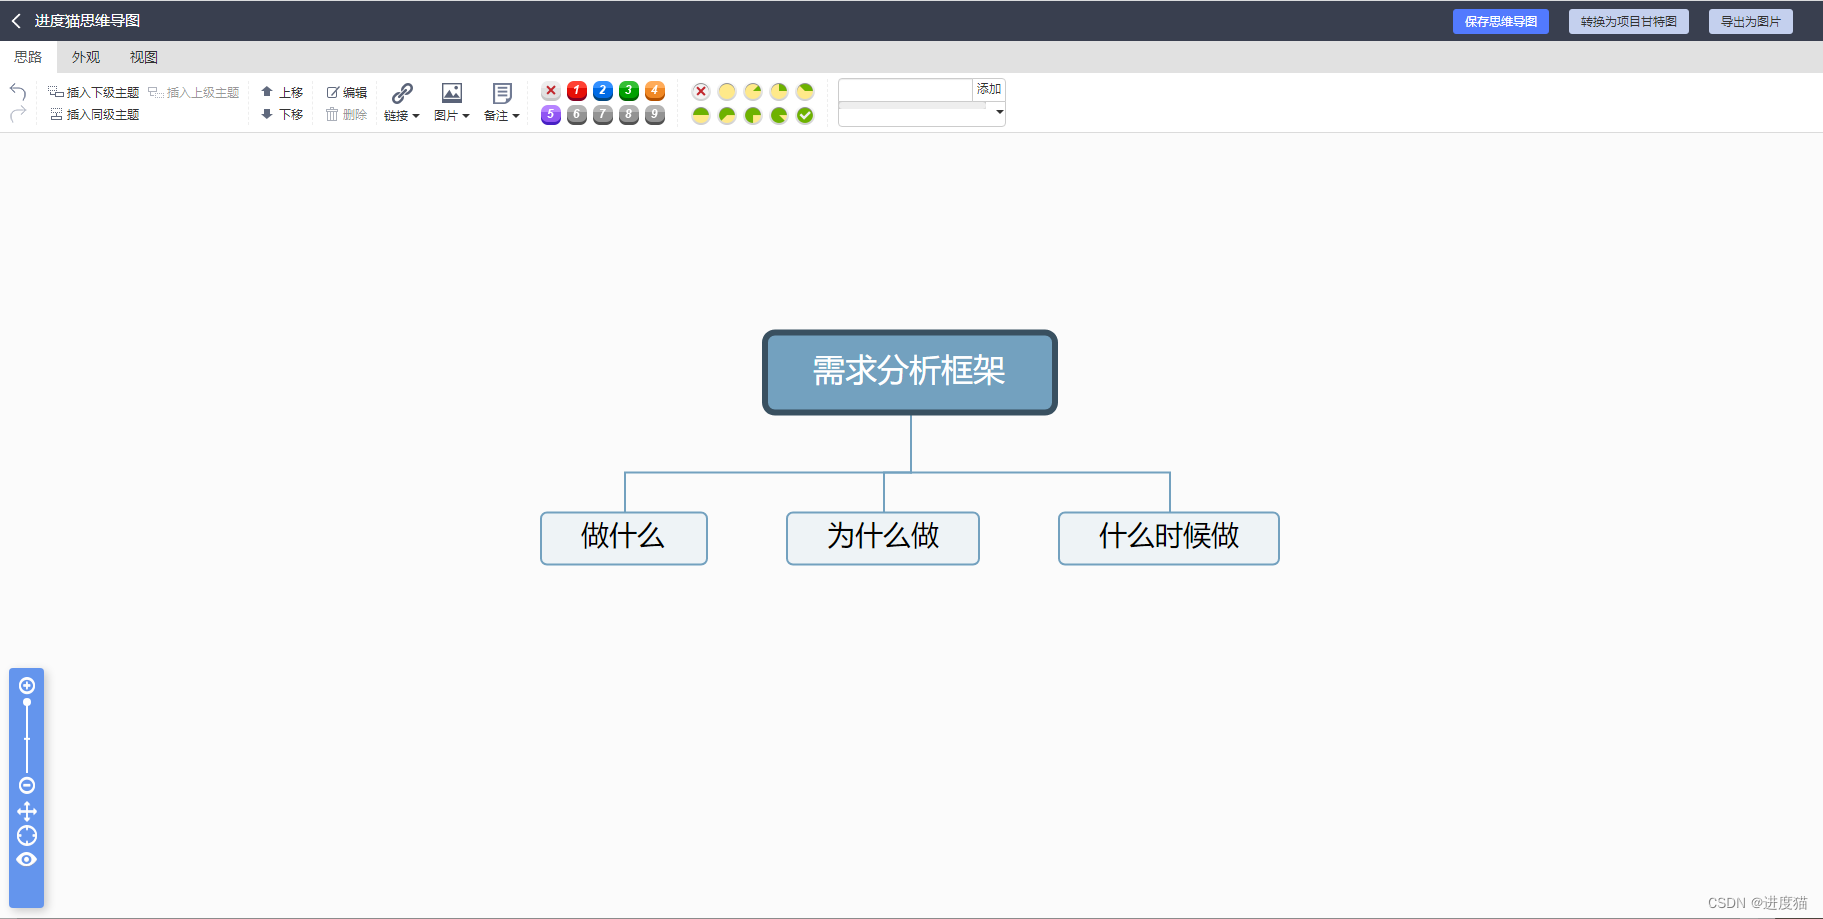Set progress to the three-eighths pie

click(x=805, y=91)
